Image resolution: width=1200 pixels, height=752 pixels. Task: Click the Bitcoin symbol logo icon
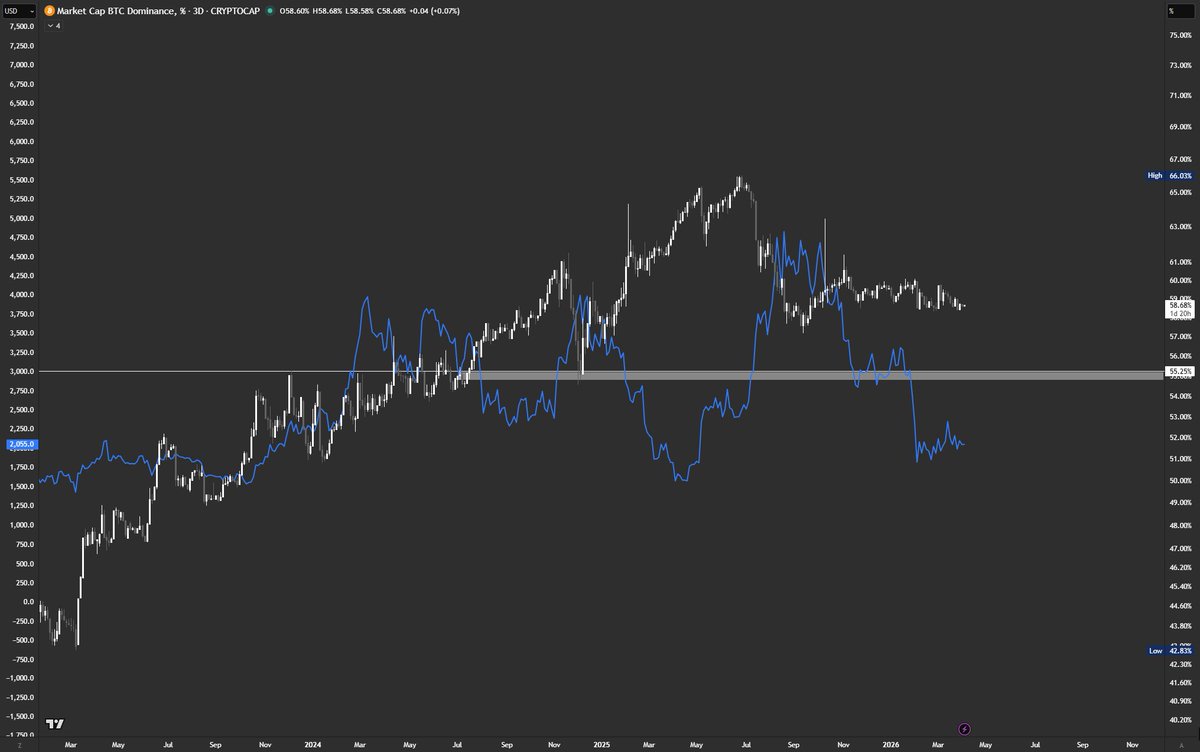(50, 10)
